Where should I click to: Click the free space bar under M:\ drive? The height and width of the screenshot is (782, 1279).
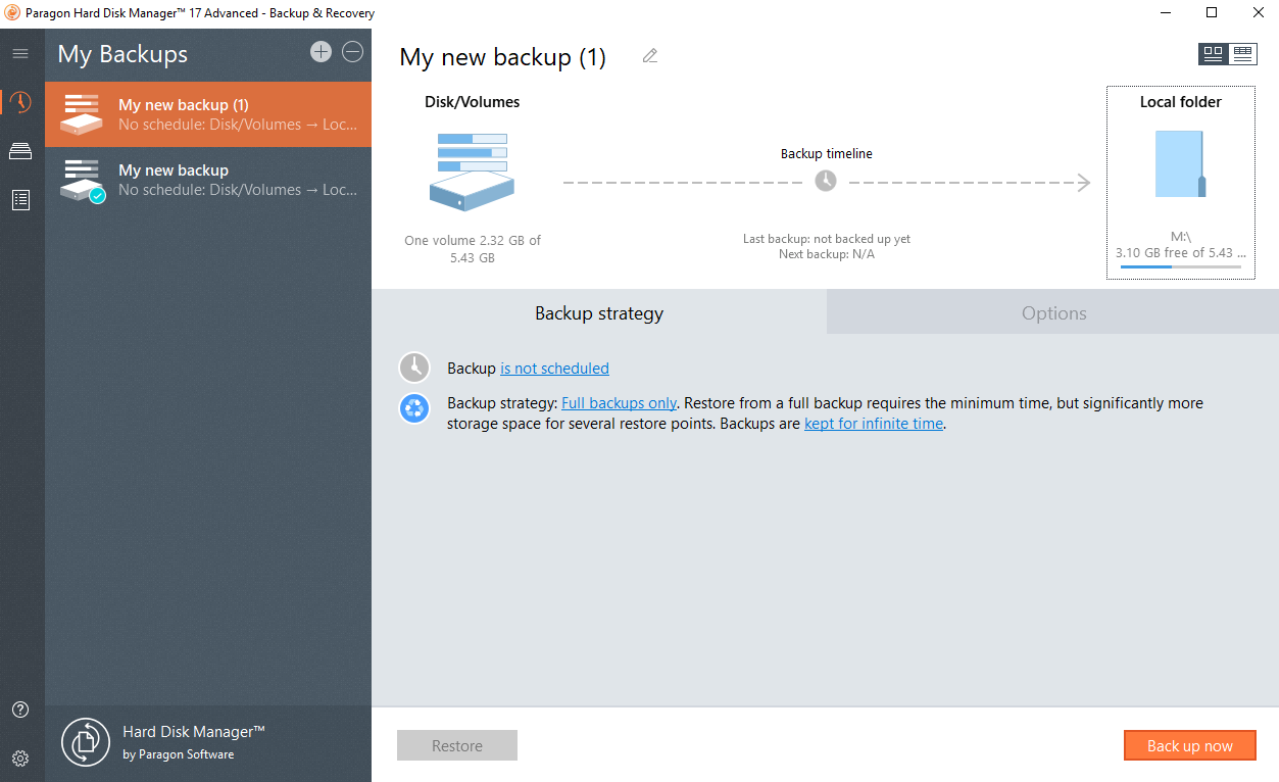pyautogui.click(x=1180, y=268)
